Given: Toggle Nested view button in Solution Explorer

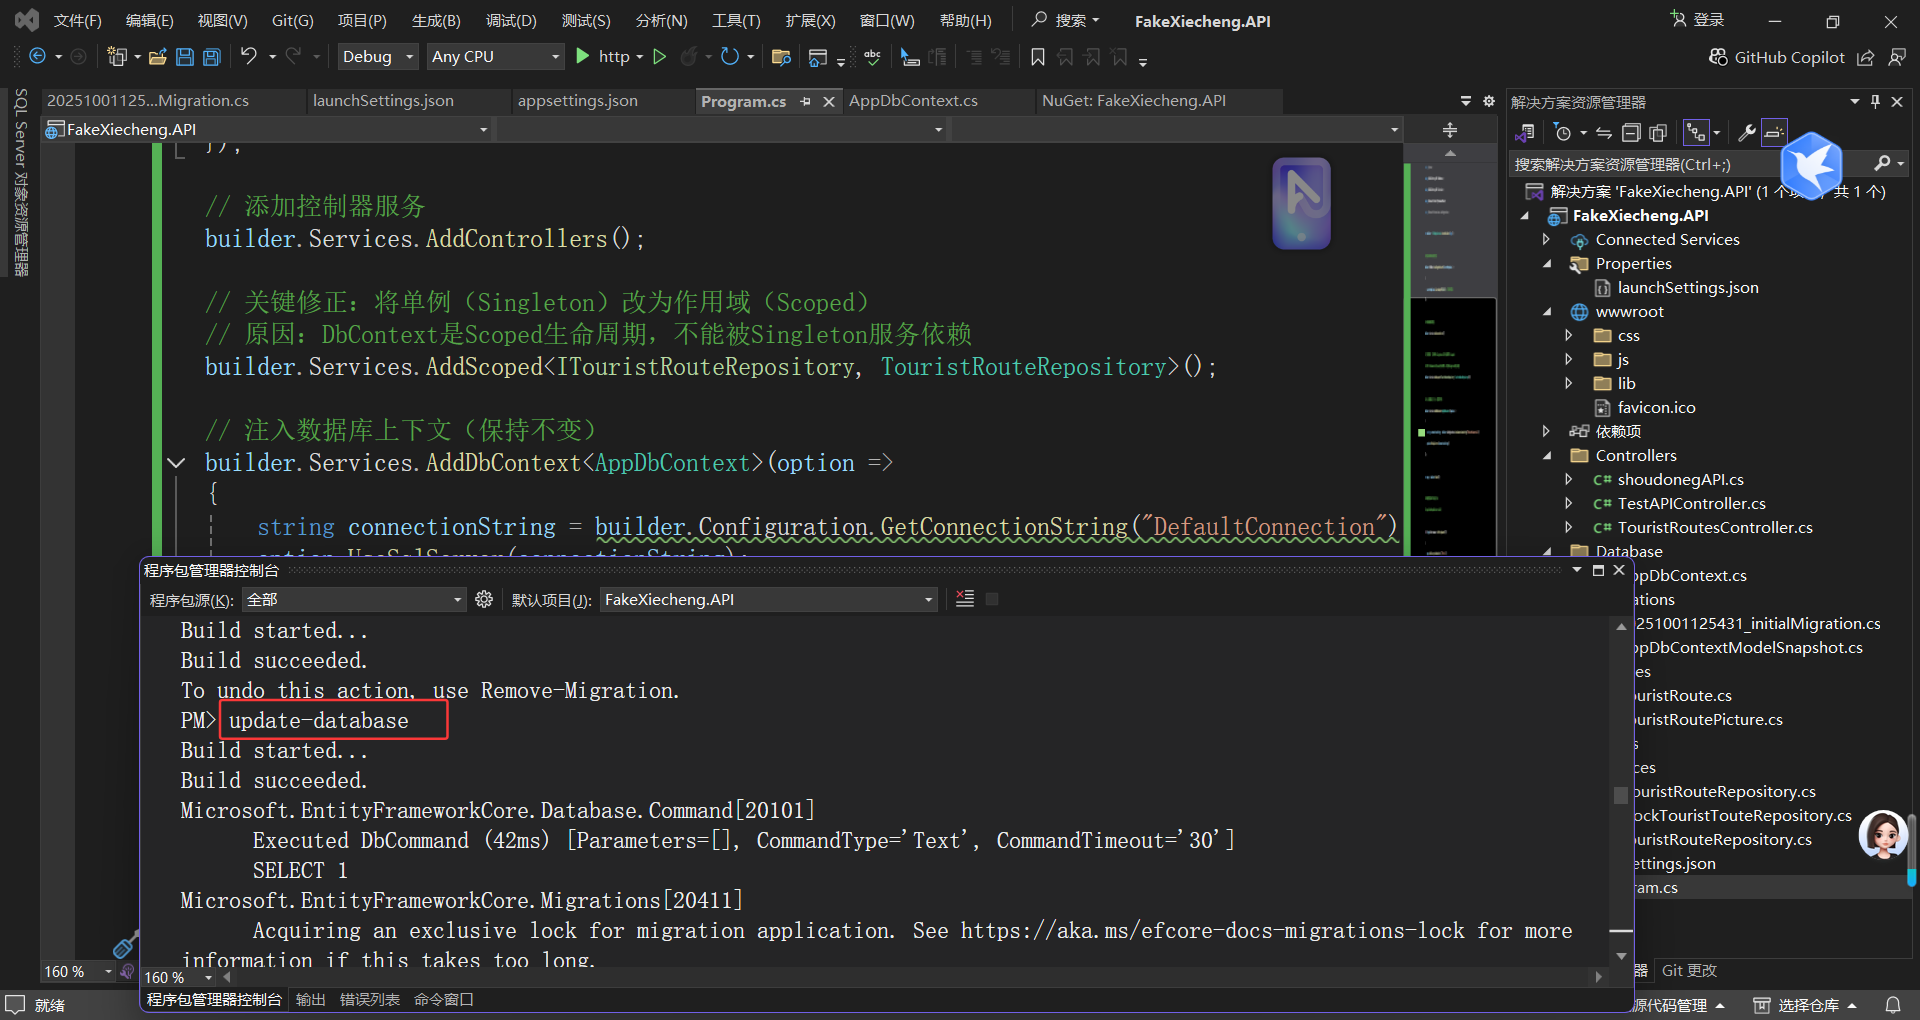Looking at the screenshot, I should coord(1696,132).
